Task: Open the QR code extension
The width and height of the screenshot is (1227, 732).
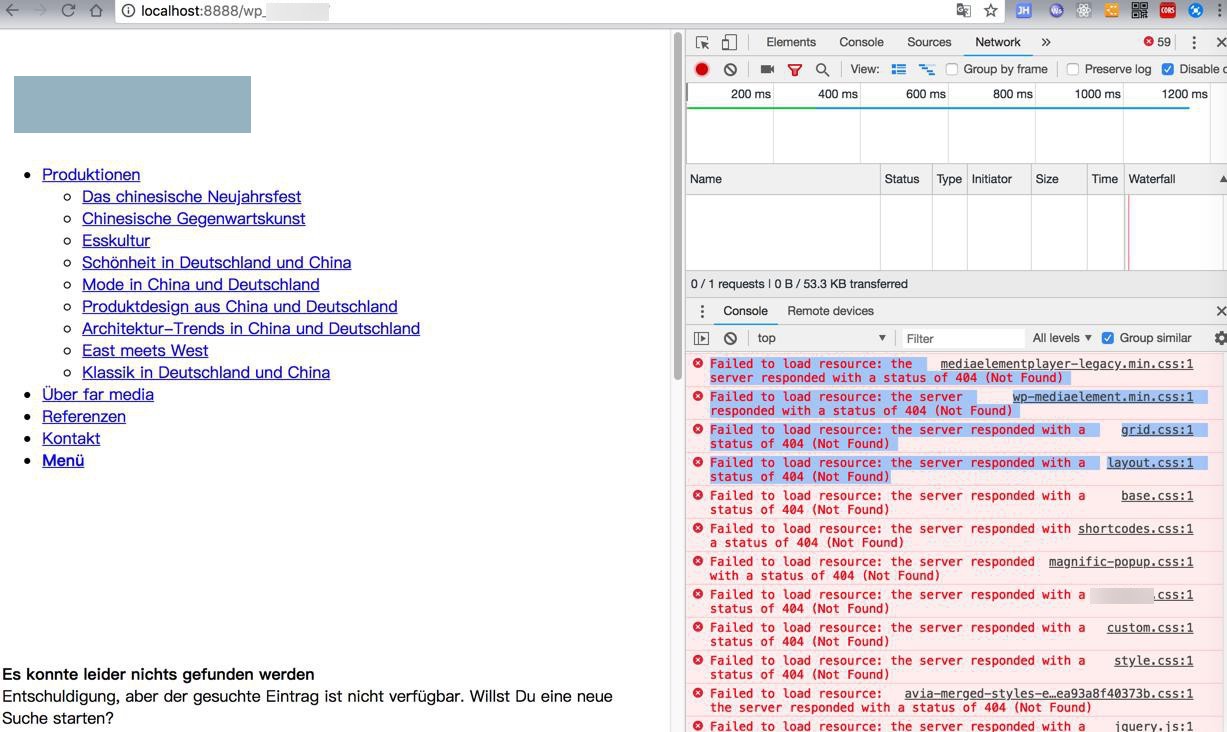Action: click(x=1139, y=10)
